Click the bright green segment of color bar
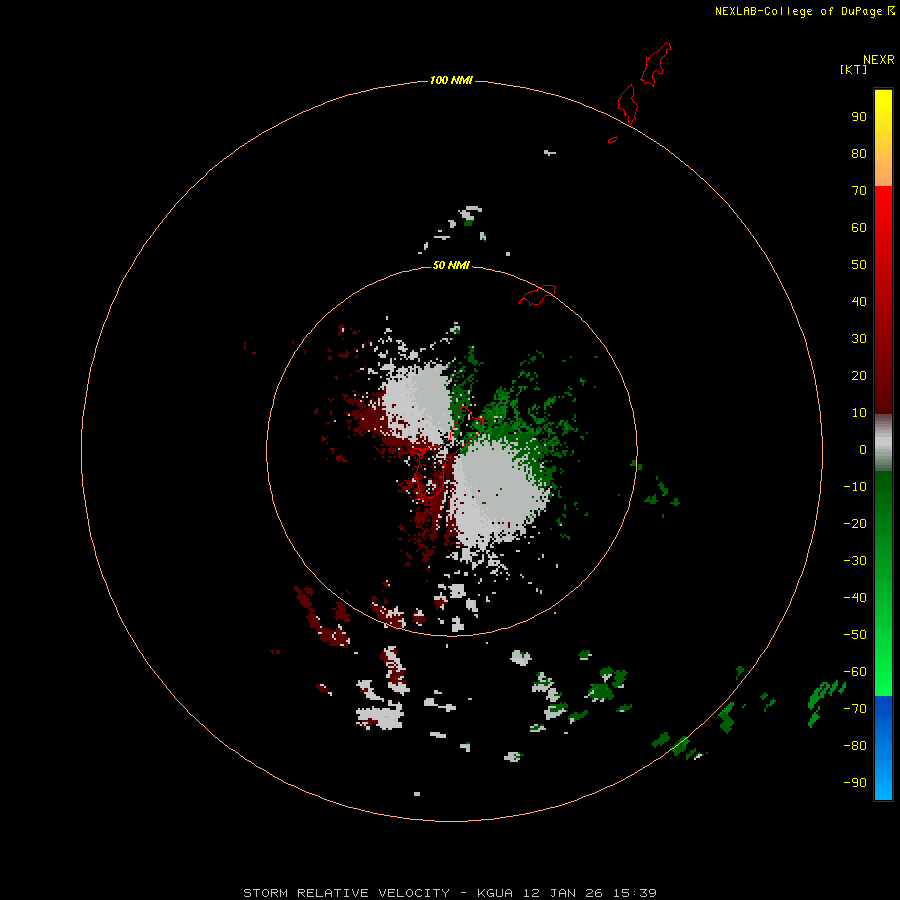 pyautogui.click(x=883, y=584)
